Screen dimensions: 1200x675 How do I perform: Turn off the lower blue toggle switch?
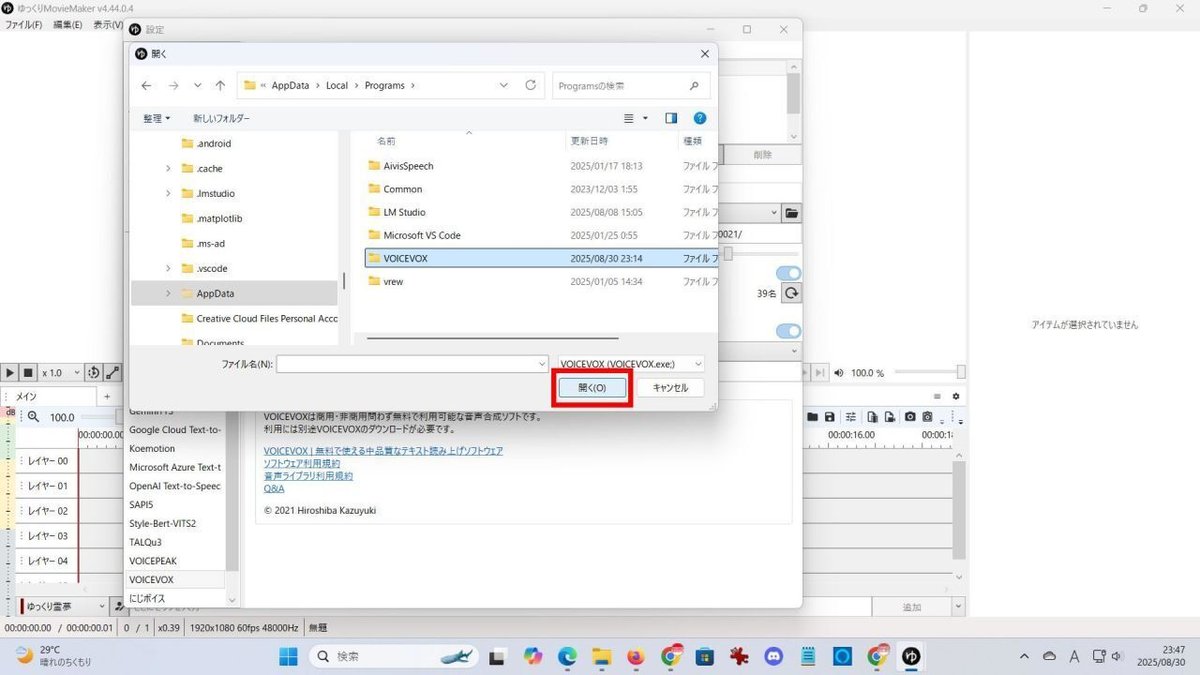[x=788, y=330]
